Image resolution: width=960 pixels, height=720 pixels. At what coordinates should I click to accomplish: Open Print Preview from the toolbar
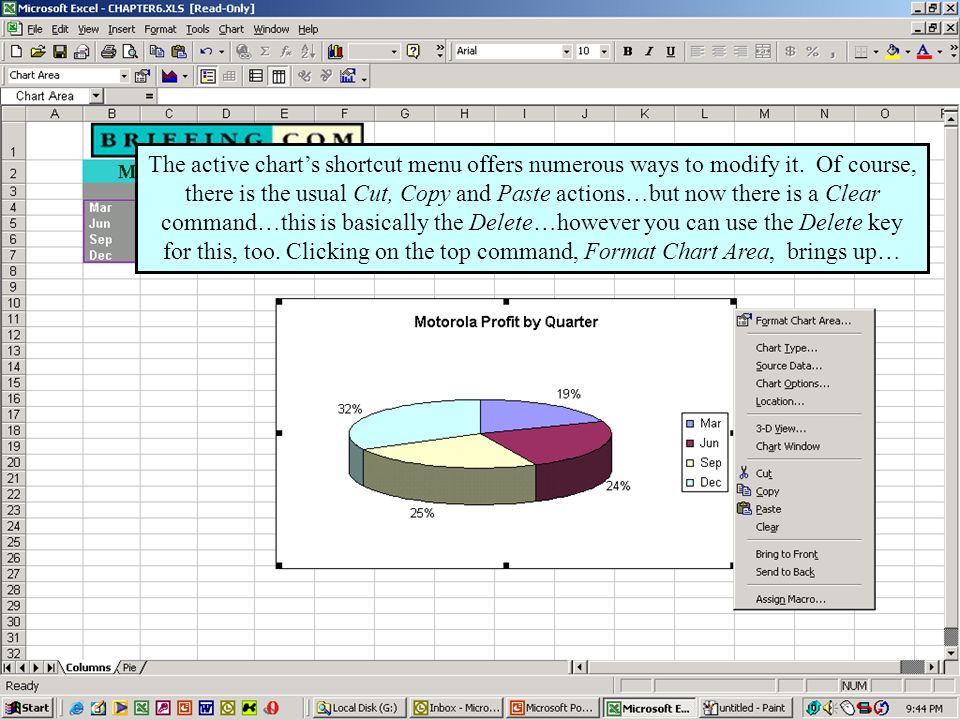click(x=130, y=51)
